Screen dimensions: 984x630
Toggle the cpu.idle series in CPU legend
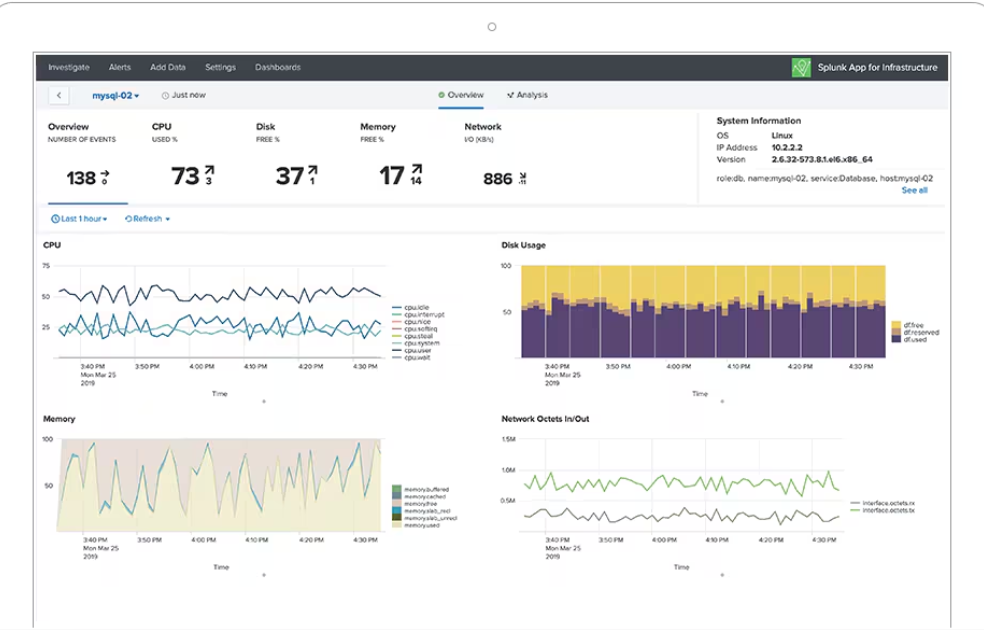click(418, 308)
